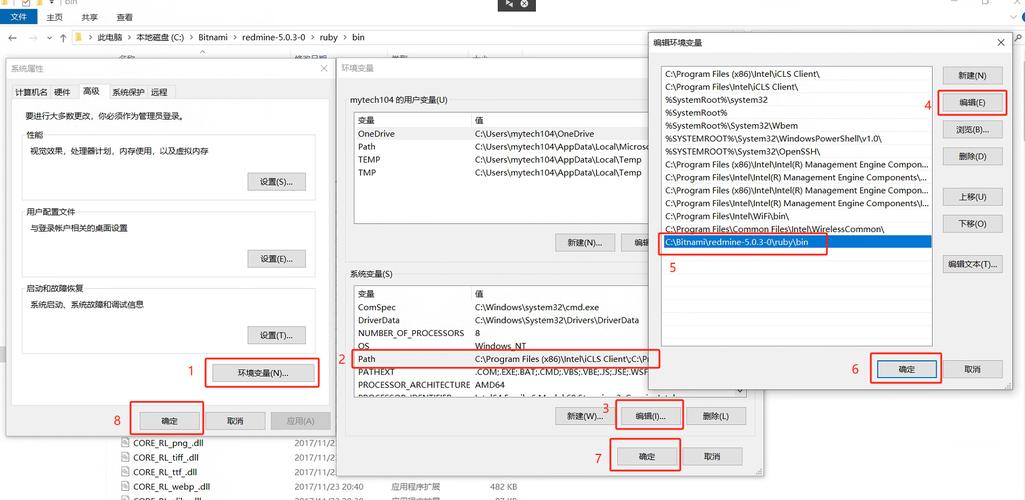Click the 下移(O) button
The height and width of the screenshot is (500, 1025).
click(x=972, y=224)
